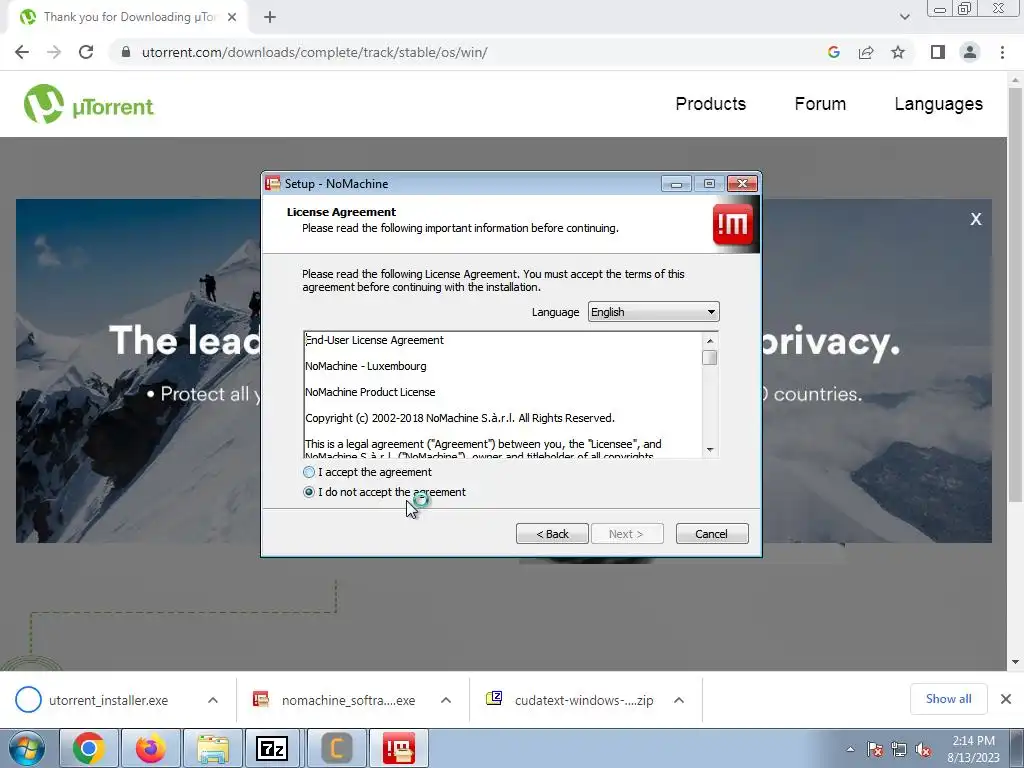The height and width of the screenshot is (768, 1024).
Task: Click Show all downloads
Action: click(x=948, y=699)
